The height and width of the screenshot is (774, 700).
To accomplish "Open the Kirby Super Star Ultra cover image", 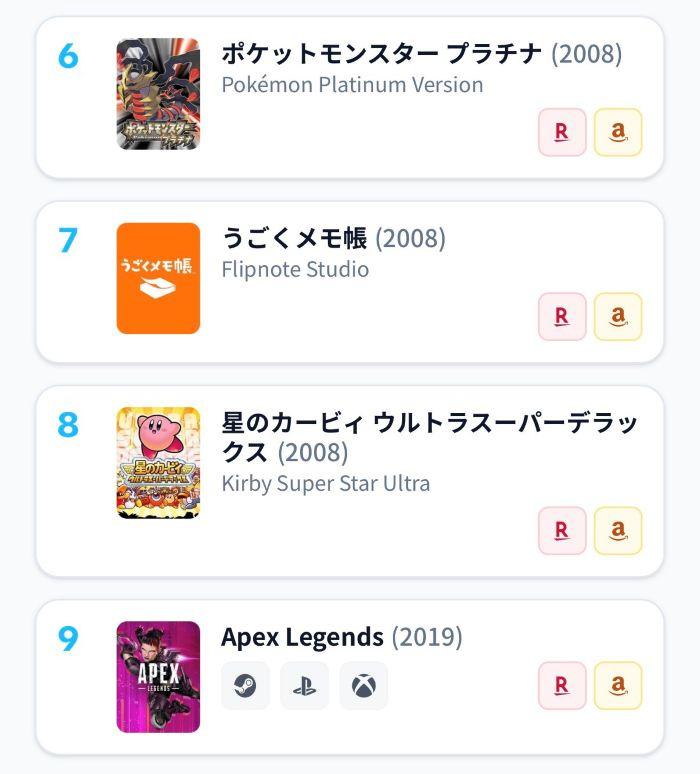I will tap(158, 463).
